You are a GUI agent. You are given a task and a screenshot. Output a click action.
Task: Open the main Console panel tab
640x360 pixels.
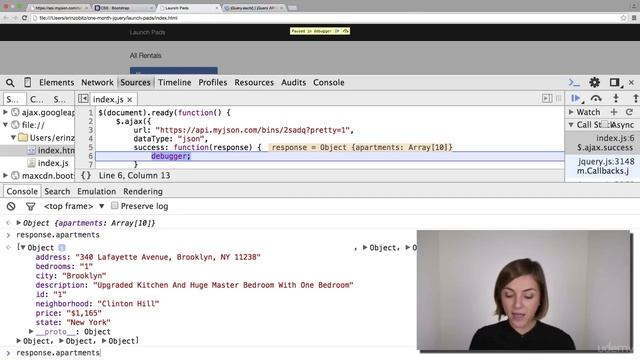click(329, 82)
